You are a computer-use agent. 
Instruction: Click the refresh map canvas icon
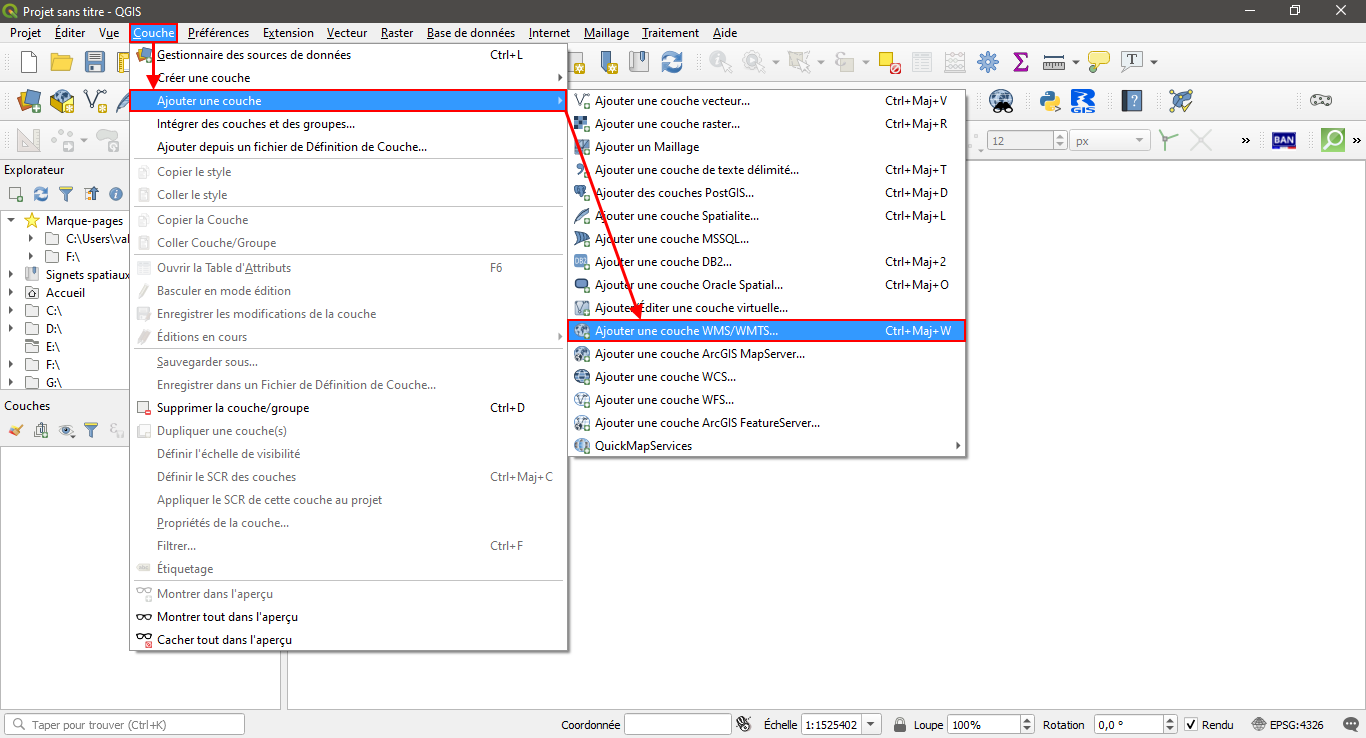tap(672, 62)
